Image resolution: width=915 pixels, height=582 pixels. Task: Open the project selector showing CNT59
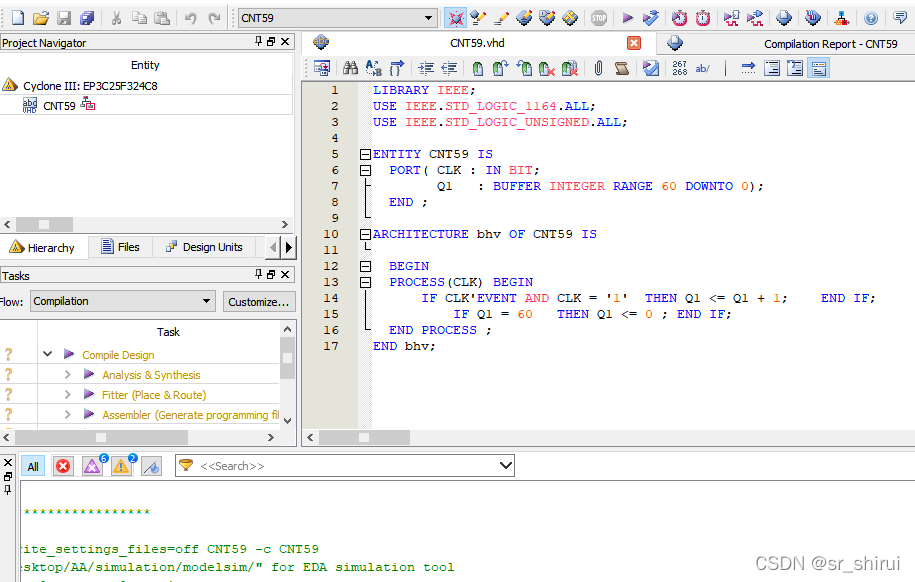tap(338, 18)
